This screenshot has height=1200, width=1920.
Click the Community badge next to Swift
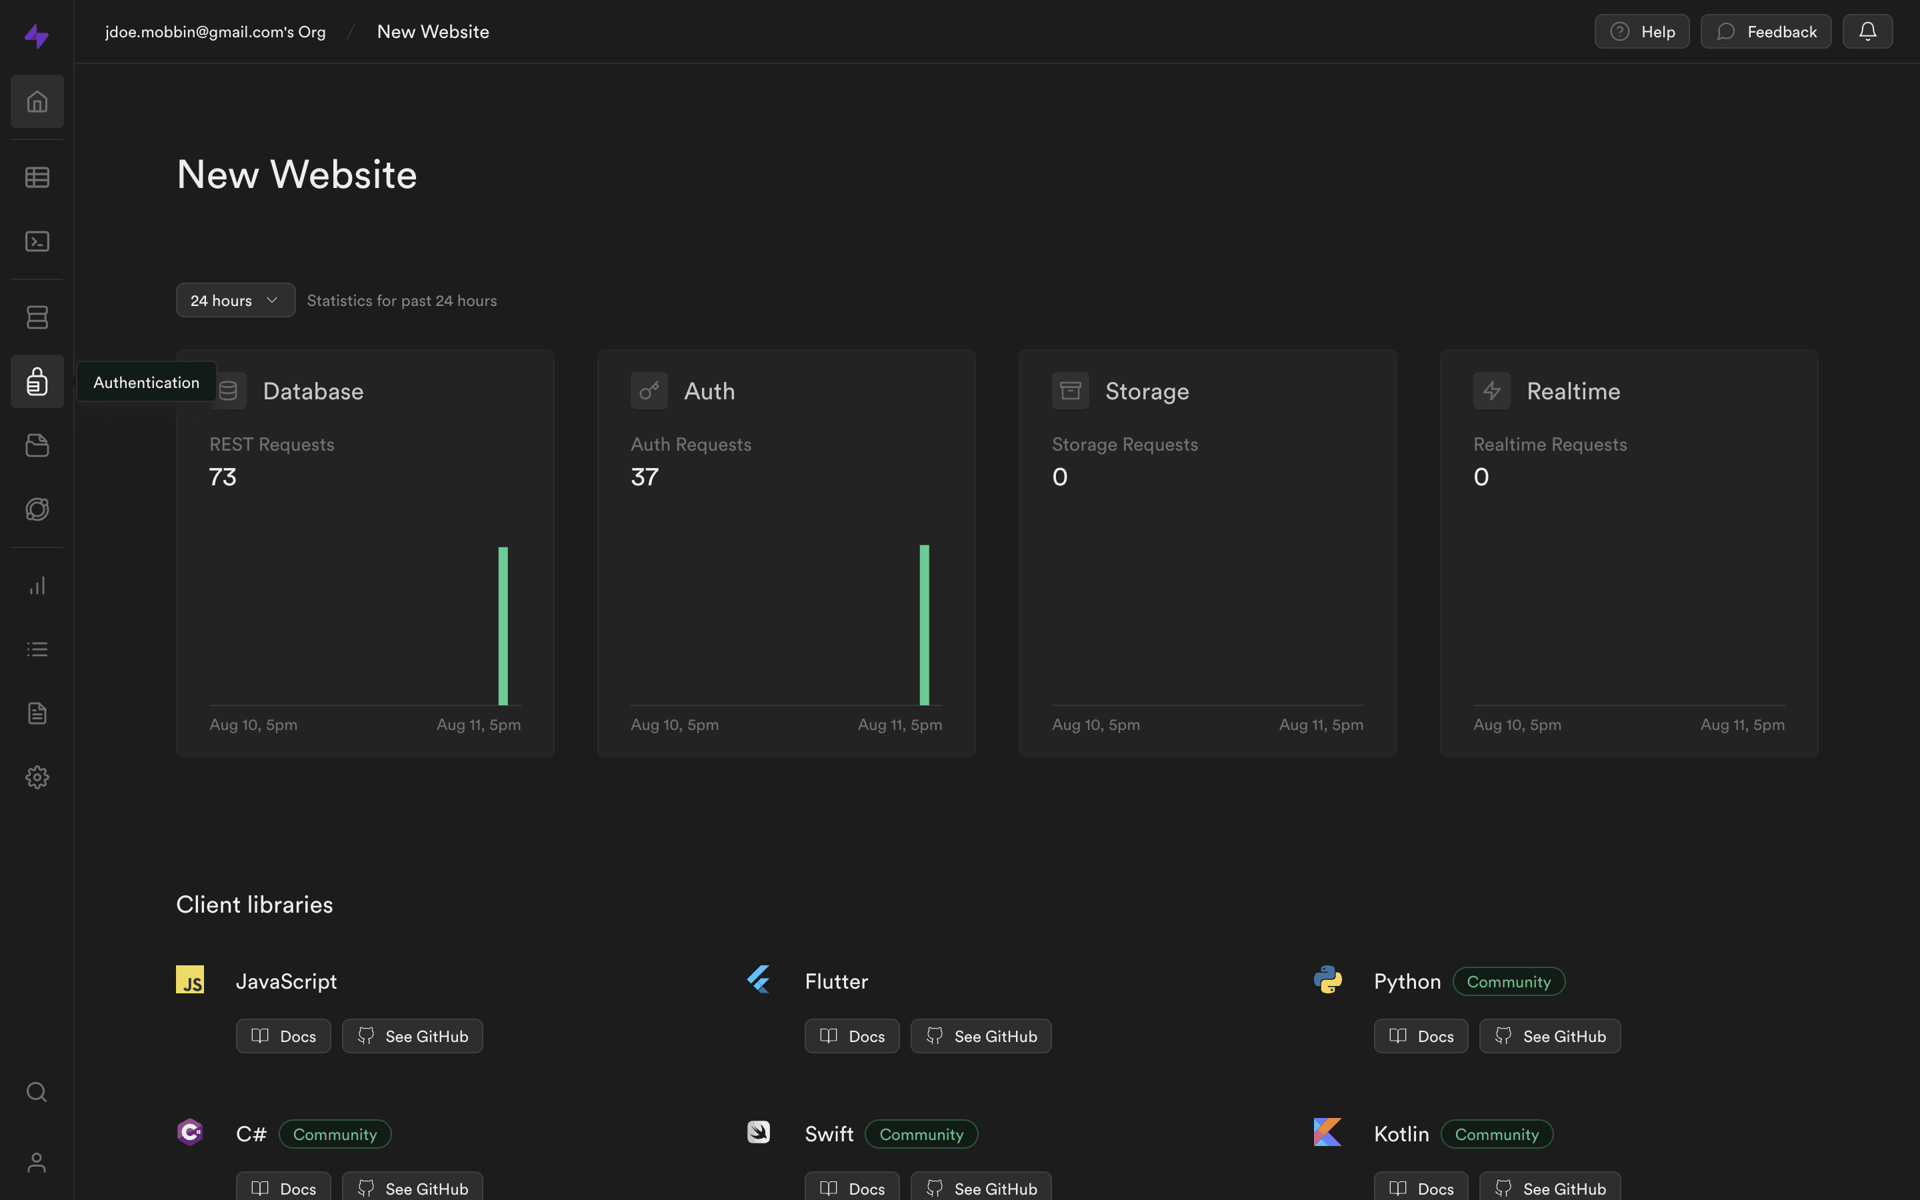click(x=921, y=1134)
